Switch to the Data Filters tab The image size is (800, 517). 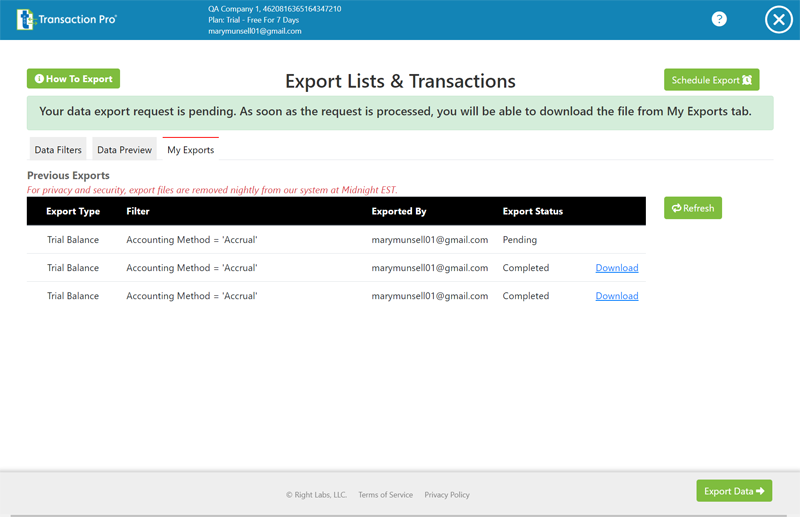click(58, 150)
